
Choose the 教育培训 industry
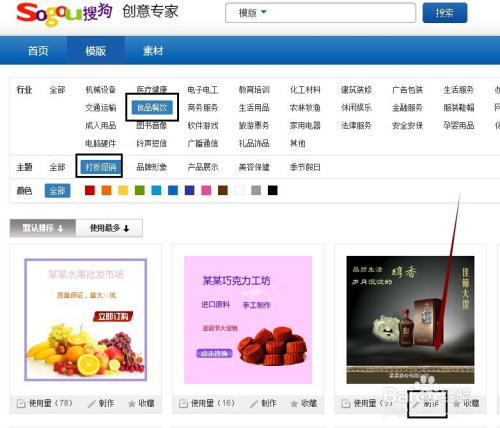(x=254, y=90)
